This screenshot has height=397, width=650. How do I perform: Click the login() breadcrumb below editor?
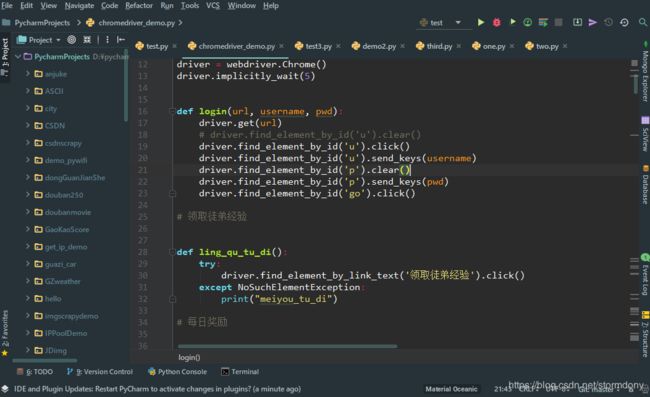click(189, 357)
